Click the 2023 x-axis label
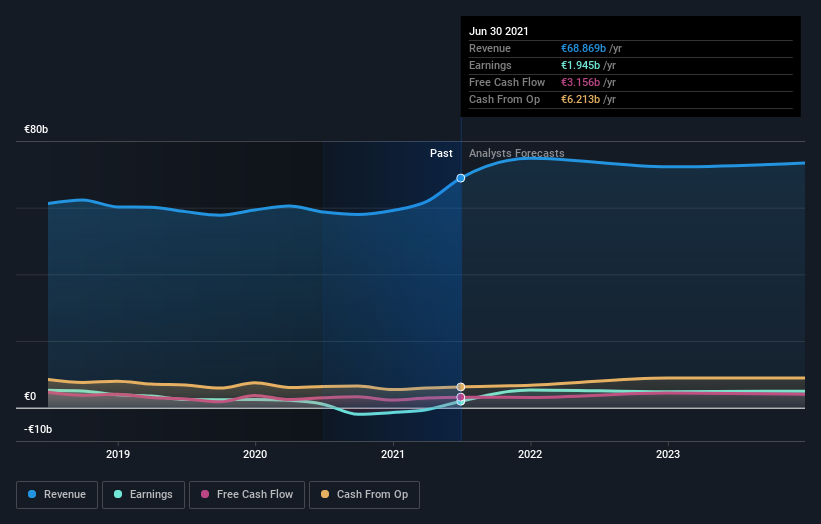 click(x=668, y=454)
